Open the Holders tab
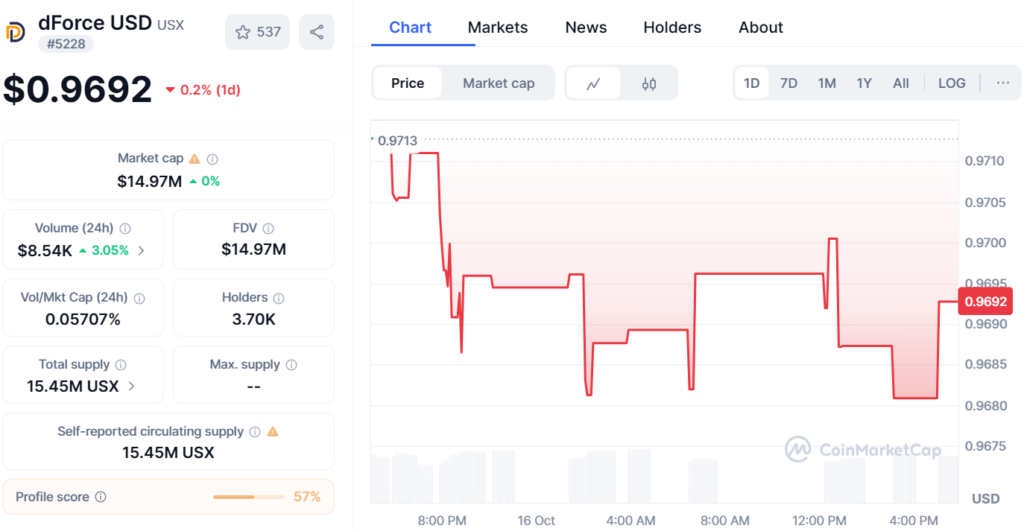The image size is (1024, 531). click(672, 27)
